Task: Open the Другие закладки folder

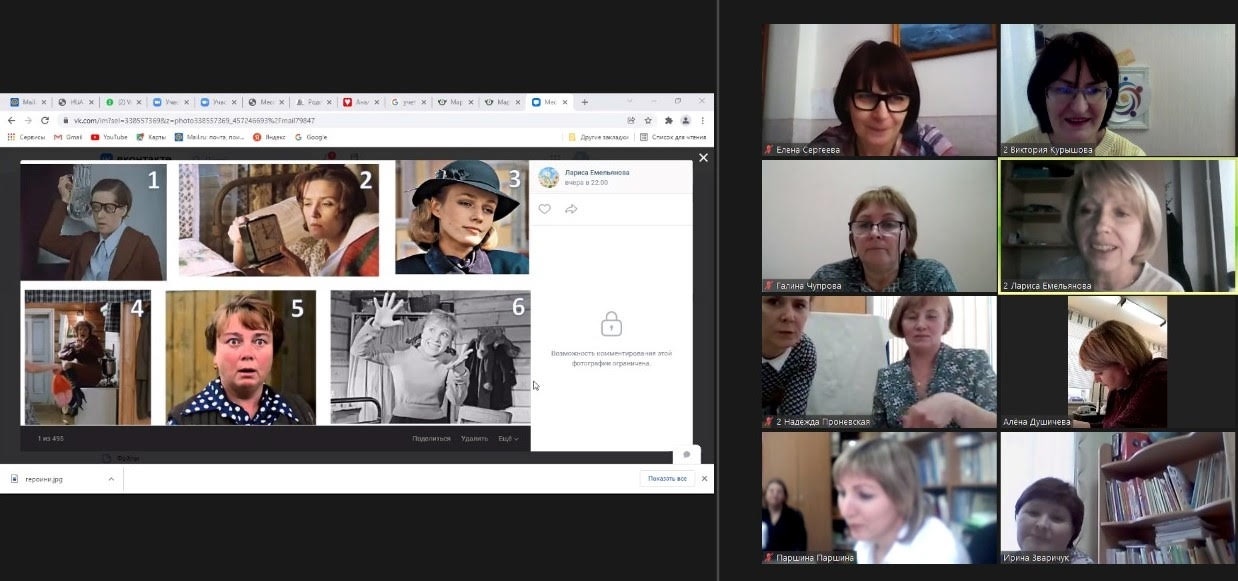Action: [x=599, y=137]
